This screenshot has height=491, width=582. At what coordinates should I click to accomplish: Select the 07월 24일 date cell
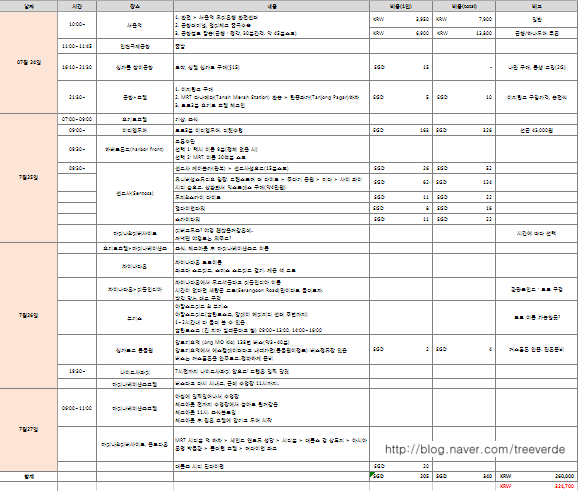29,62
